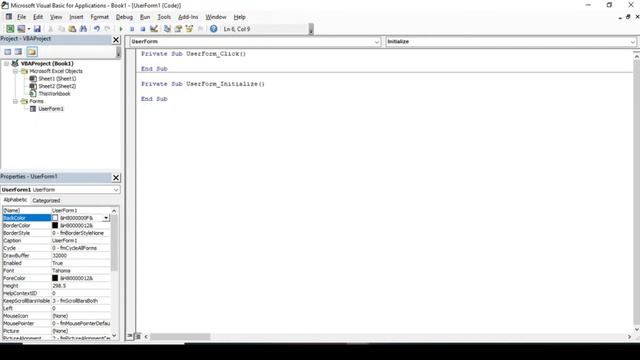This screenshot has height=360, width=640.
Task: Select the Height property value 298.5
Action: (59, 286)
